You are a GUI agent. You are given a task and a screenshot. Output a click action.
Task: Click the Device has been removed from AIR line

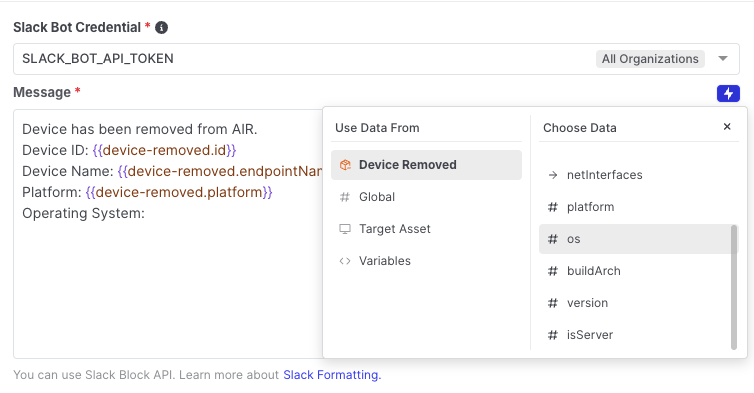tap(139, 129)
